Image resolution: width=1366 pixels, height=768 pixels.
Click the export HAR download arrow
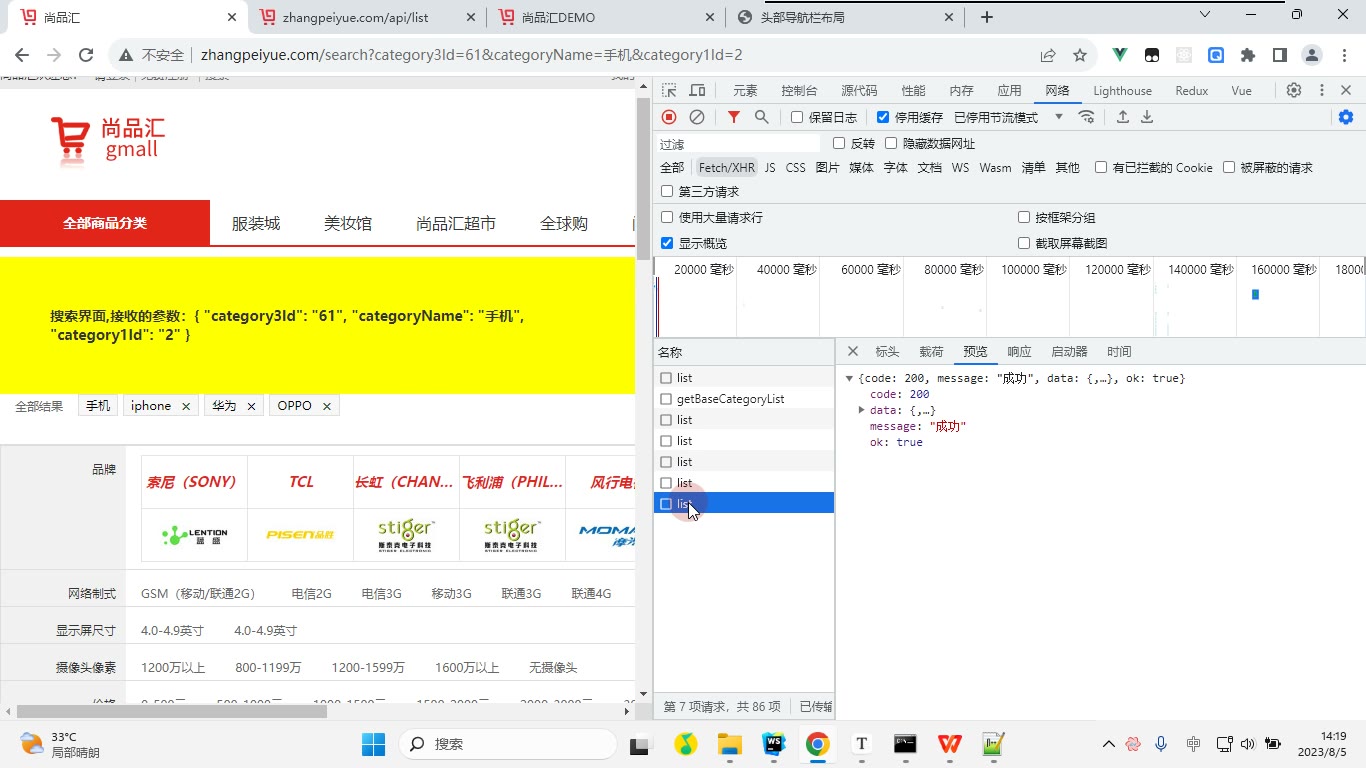click(1147, 117)
